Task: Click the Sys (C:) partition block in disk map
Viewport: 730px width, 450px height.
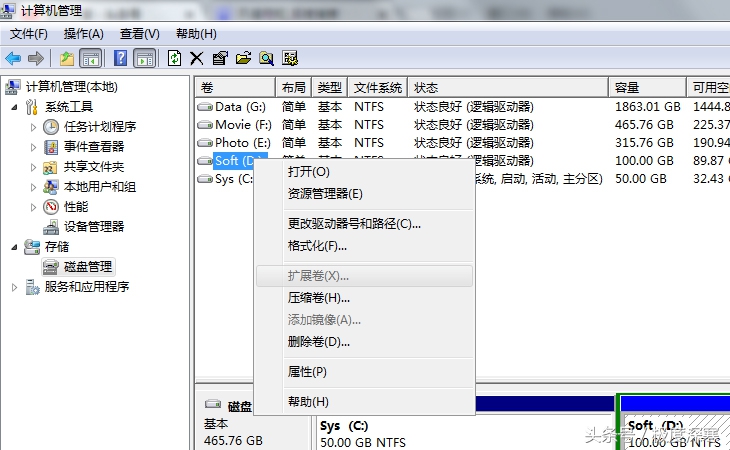Action: click(466, 434)
